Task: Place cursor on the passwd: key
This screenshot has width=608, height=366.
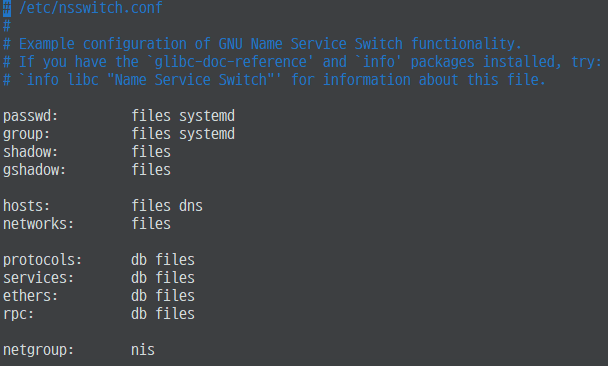Action: click(30, 116)
